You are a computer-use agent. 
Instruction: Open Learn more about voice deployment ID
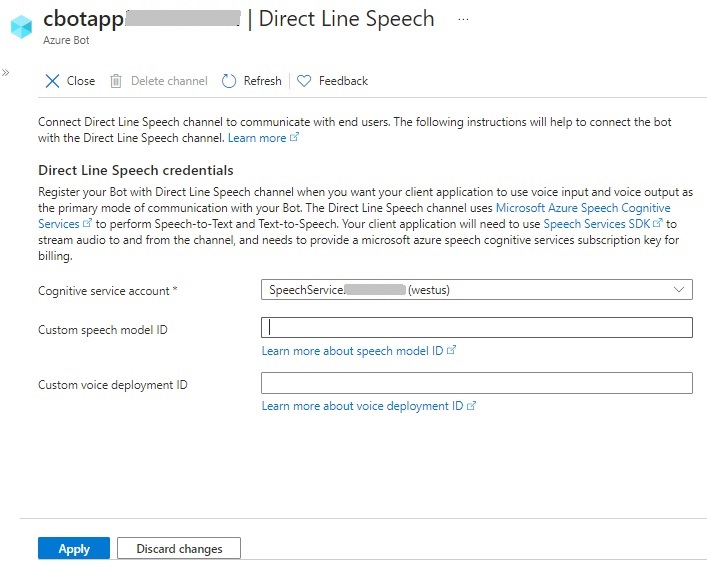tap(362, 406)
